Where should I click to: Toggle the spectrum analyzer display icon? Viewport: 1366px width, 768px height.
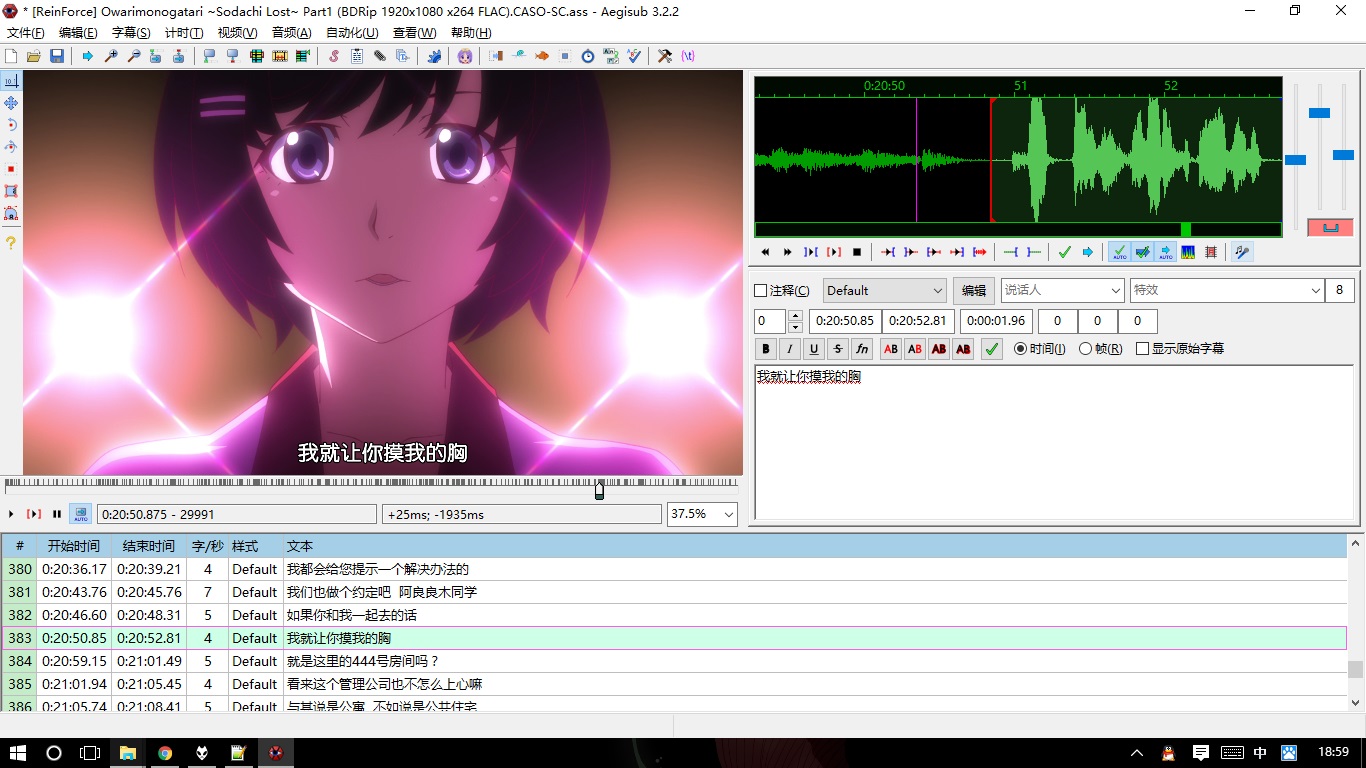click(x=1188, y=252)
